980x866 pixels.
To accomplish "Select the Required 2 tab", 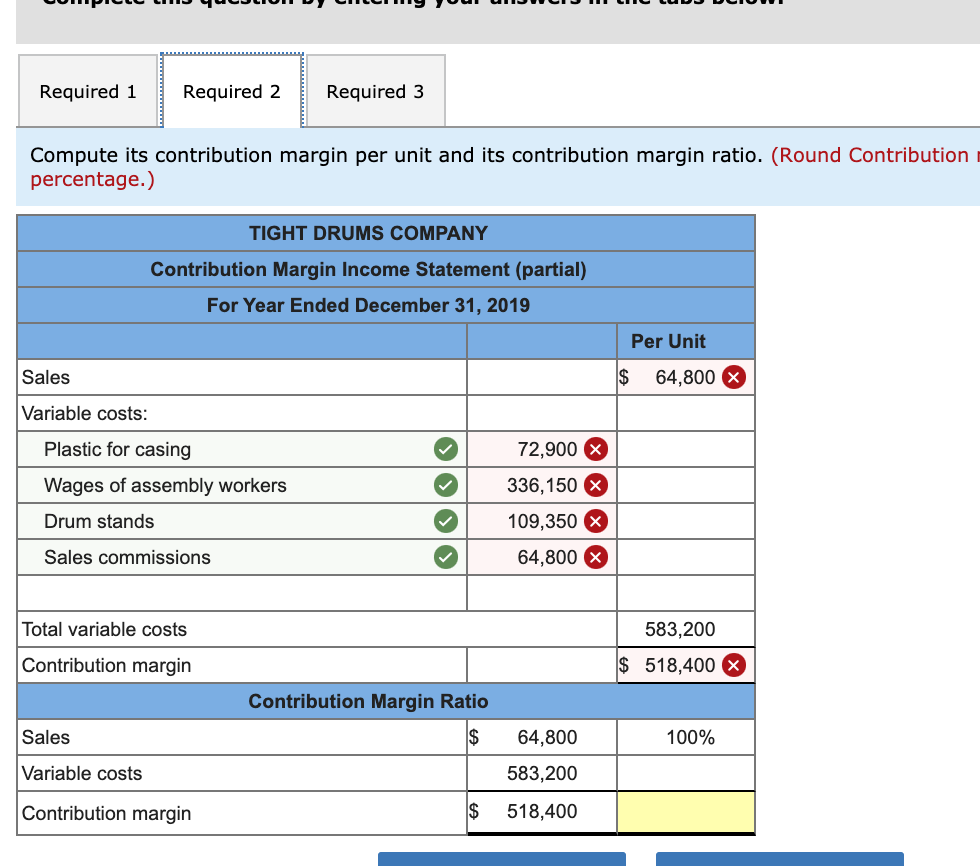I will (x=231, y=91).
